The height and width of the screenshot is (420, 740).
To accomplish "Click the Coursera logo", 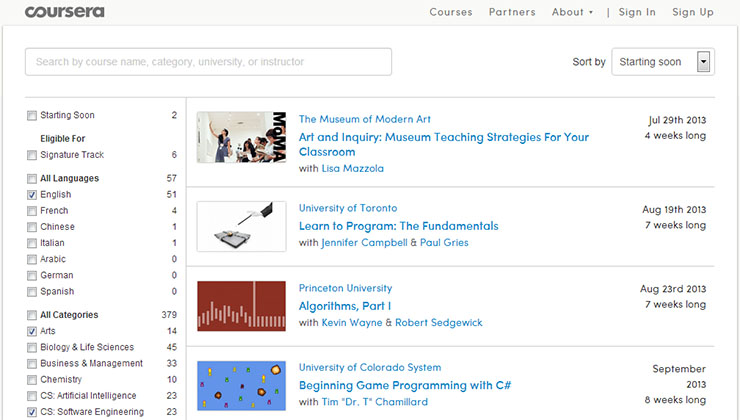I will click(64, 12).
